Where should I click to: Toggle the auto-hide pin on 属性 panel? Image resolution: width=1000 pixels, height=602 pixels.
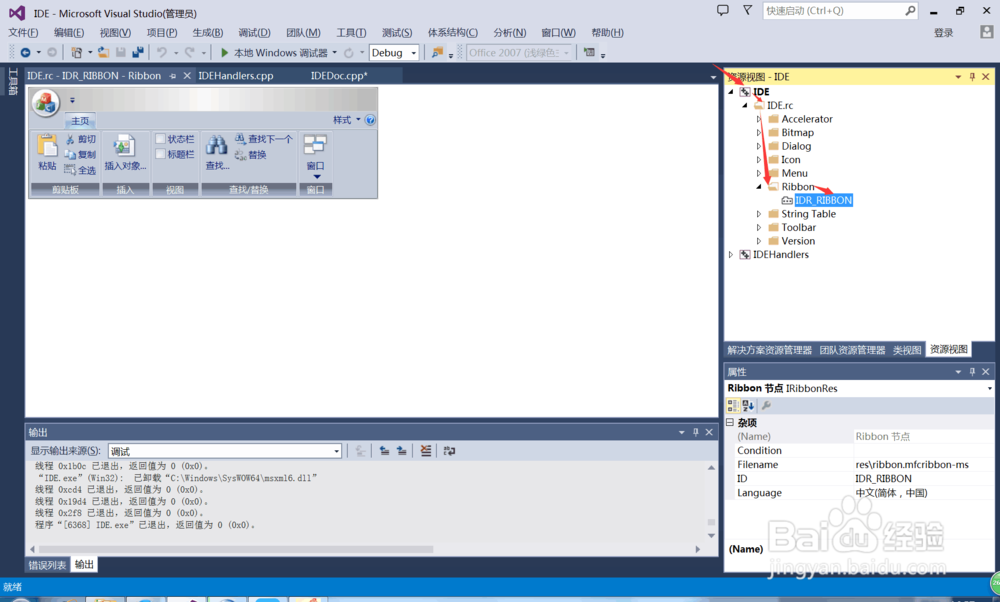(971, 372)
